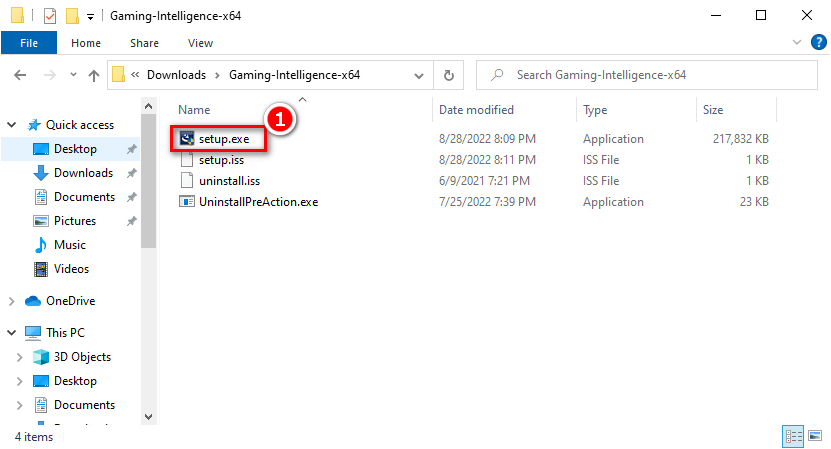This screenshot has width=831, height=449.
Task: Click the Quick access star icon
Action: click(x=34, y=125)
